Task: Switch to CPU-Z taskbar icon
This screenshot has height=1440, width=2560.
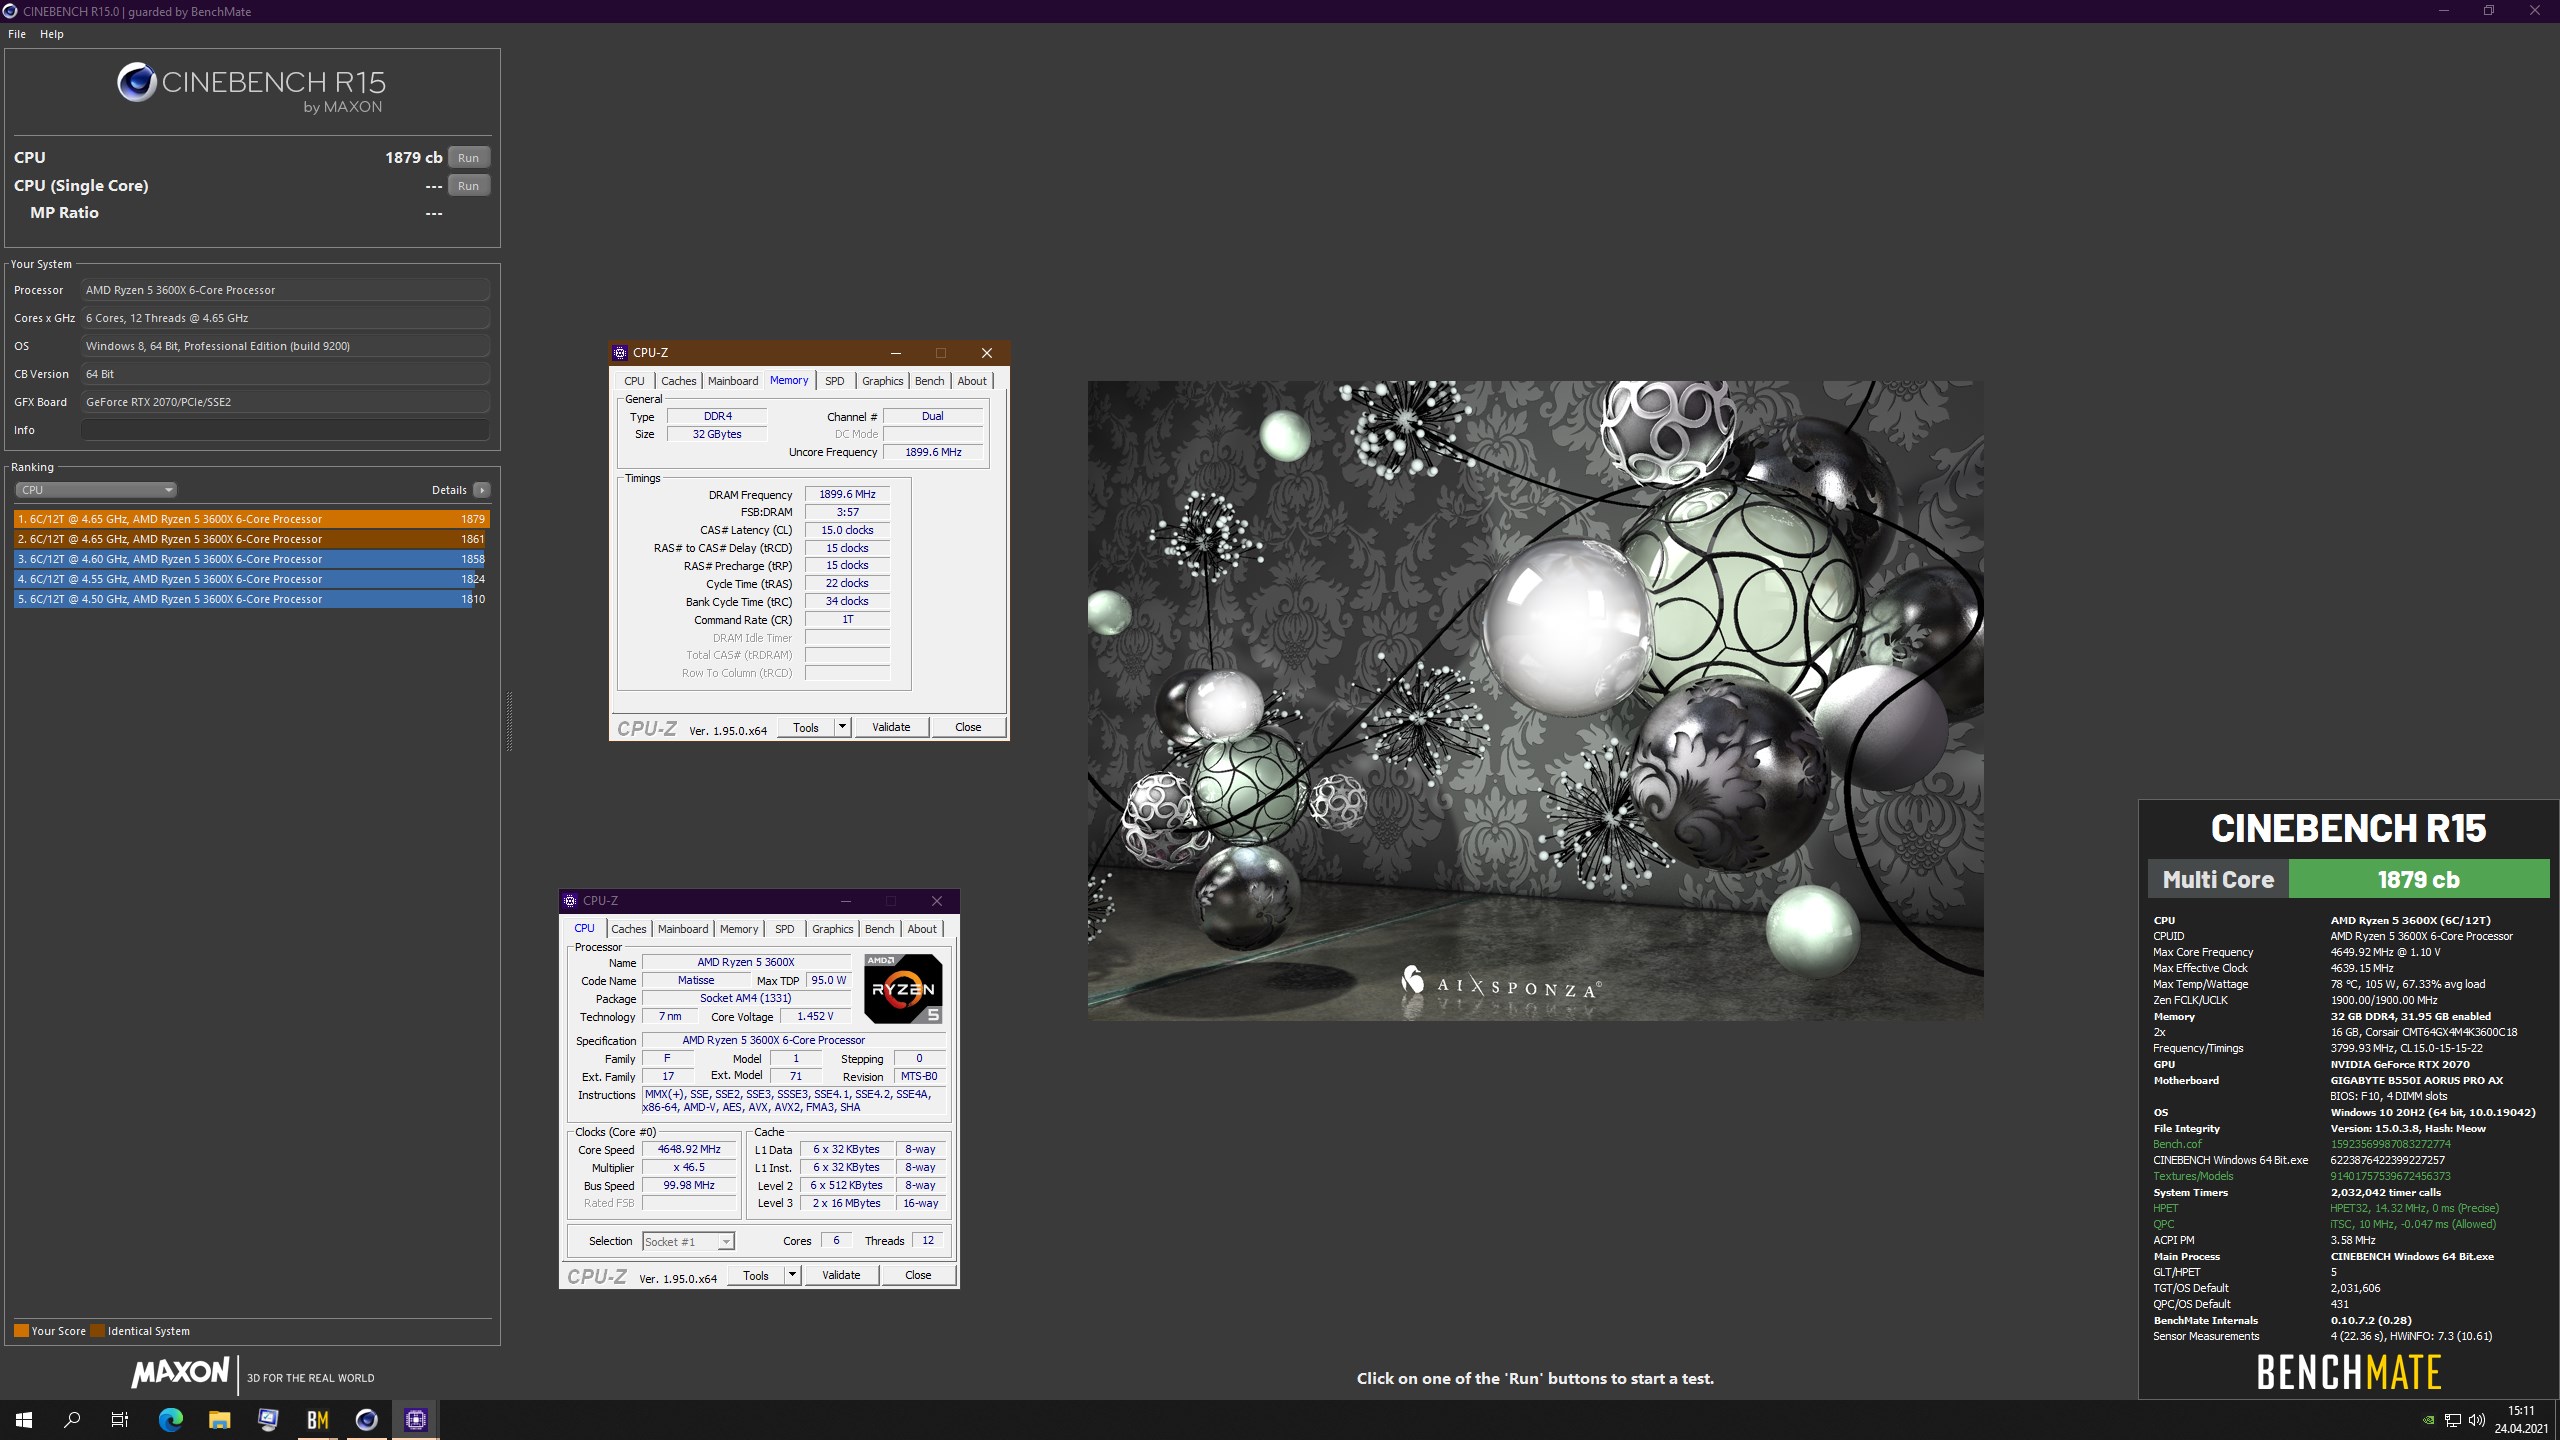Action: [x=415, y=1419]
